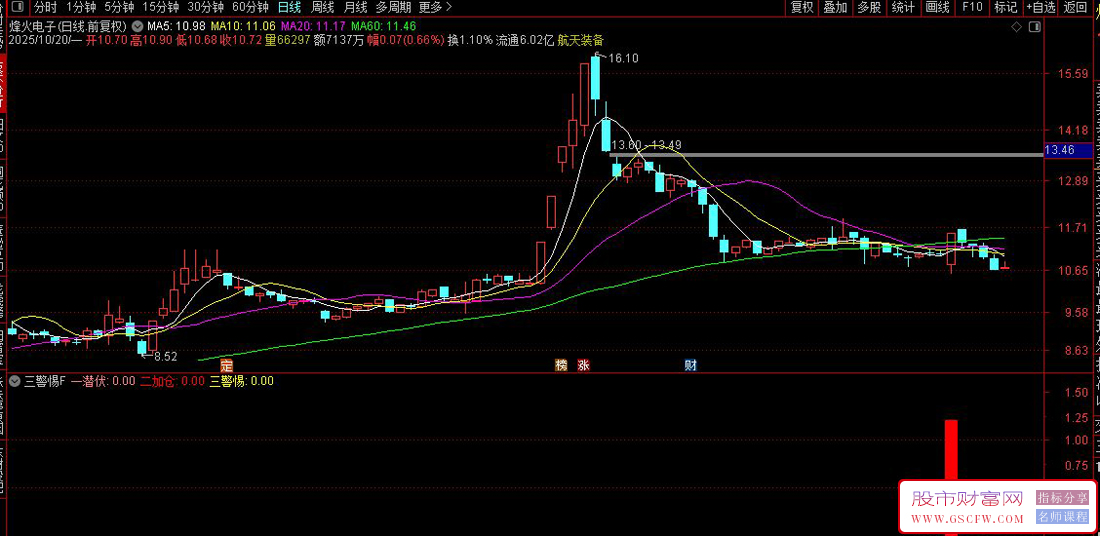The width and height of the screenshot is (1100, 536).
Task: Click the 三警惕: 0.00 indicator value
Action: coord(241,381)
